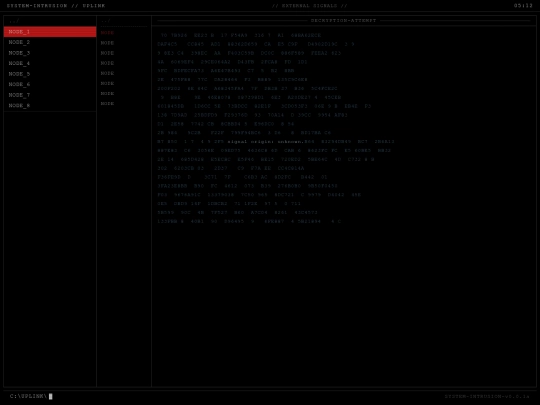The height and width of the screenshot is (405, 540).
Task: Go up via "../" above NODE_1
Action: pyautogui.click(x=14, y=21)
